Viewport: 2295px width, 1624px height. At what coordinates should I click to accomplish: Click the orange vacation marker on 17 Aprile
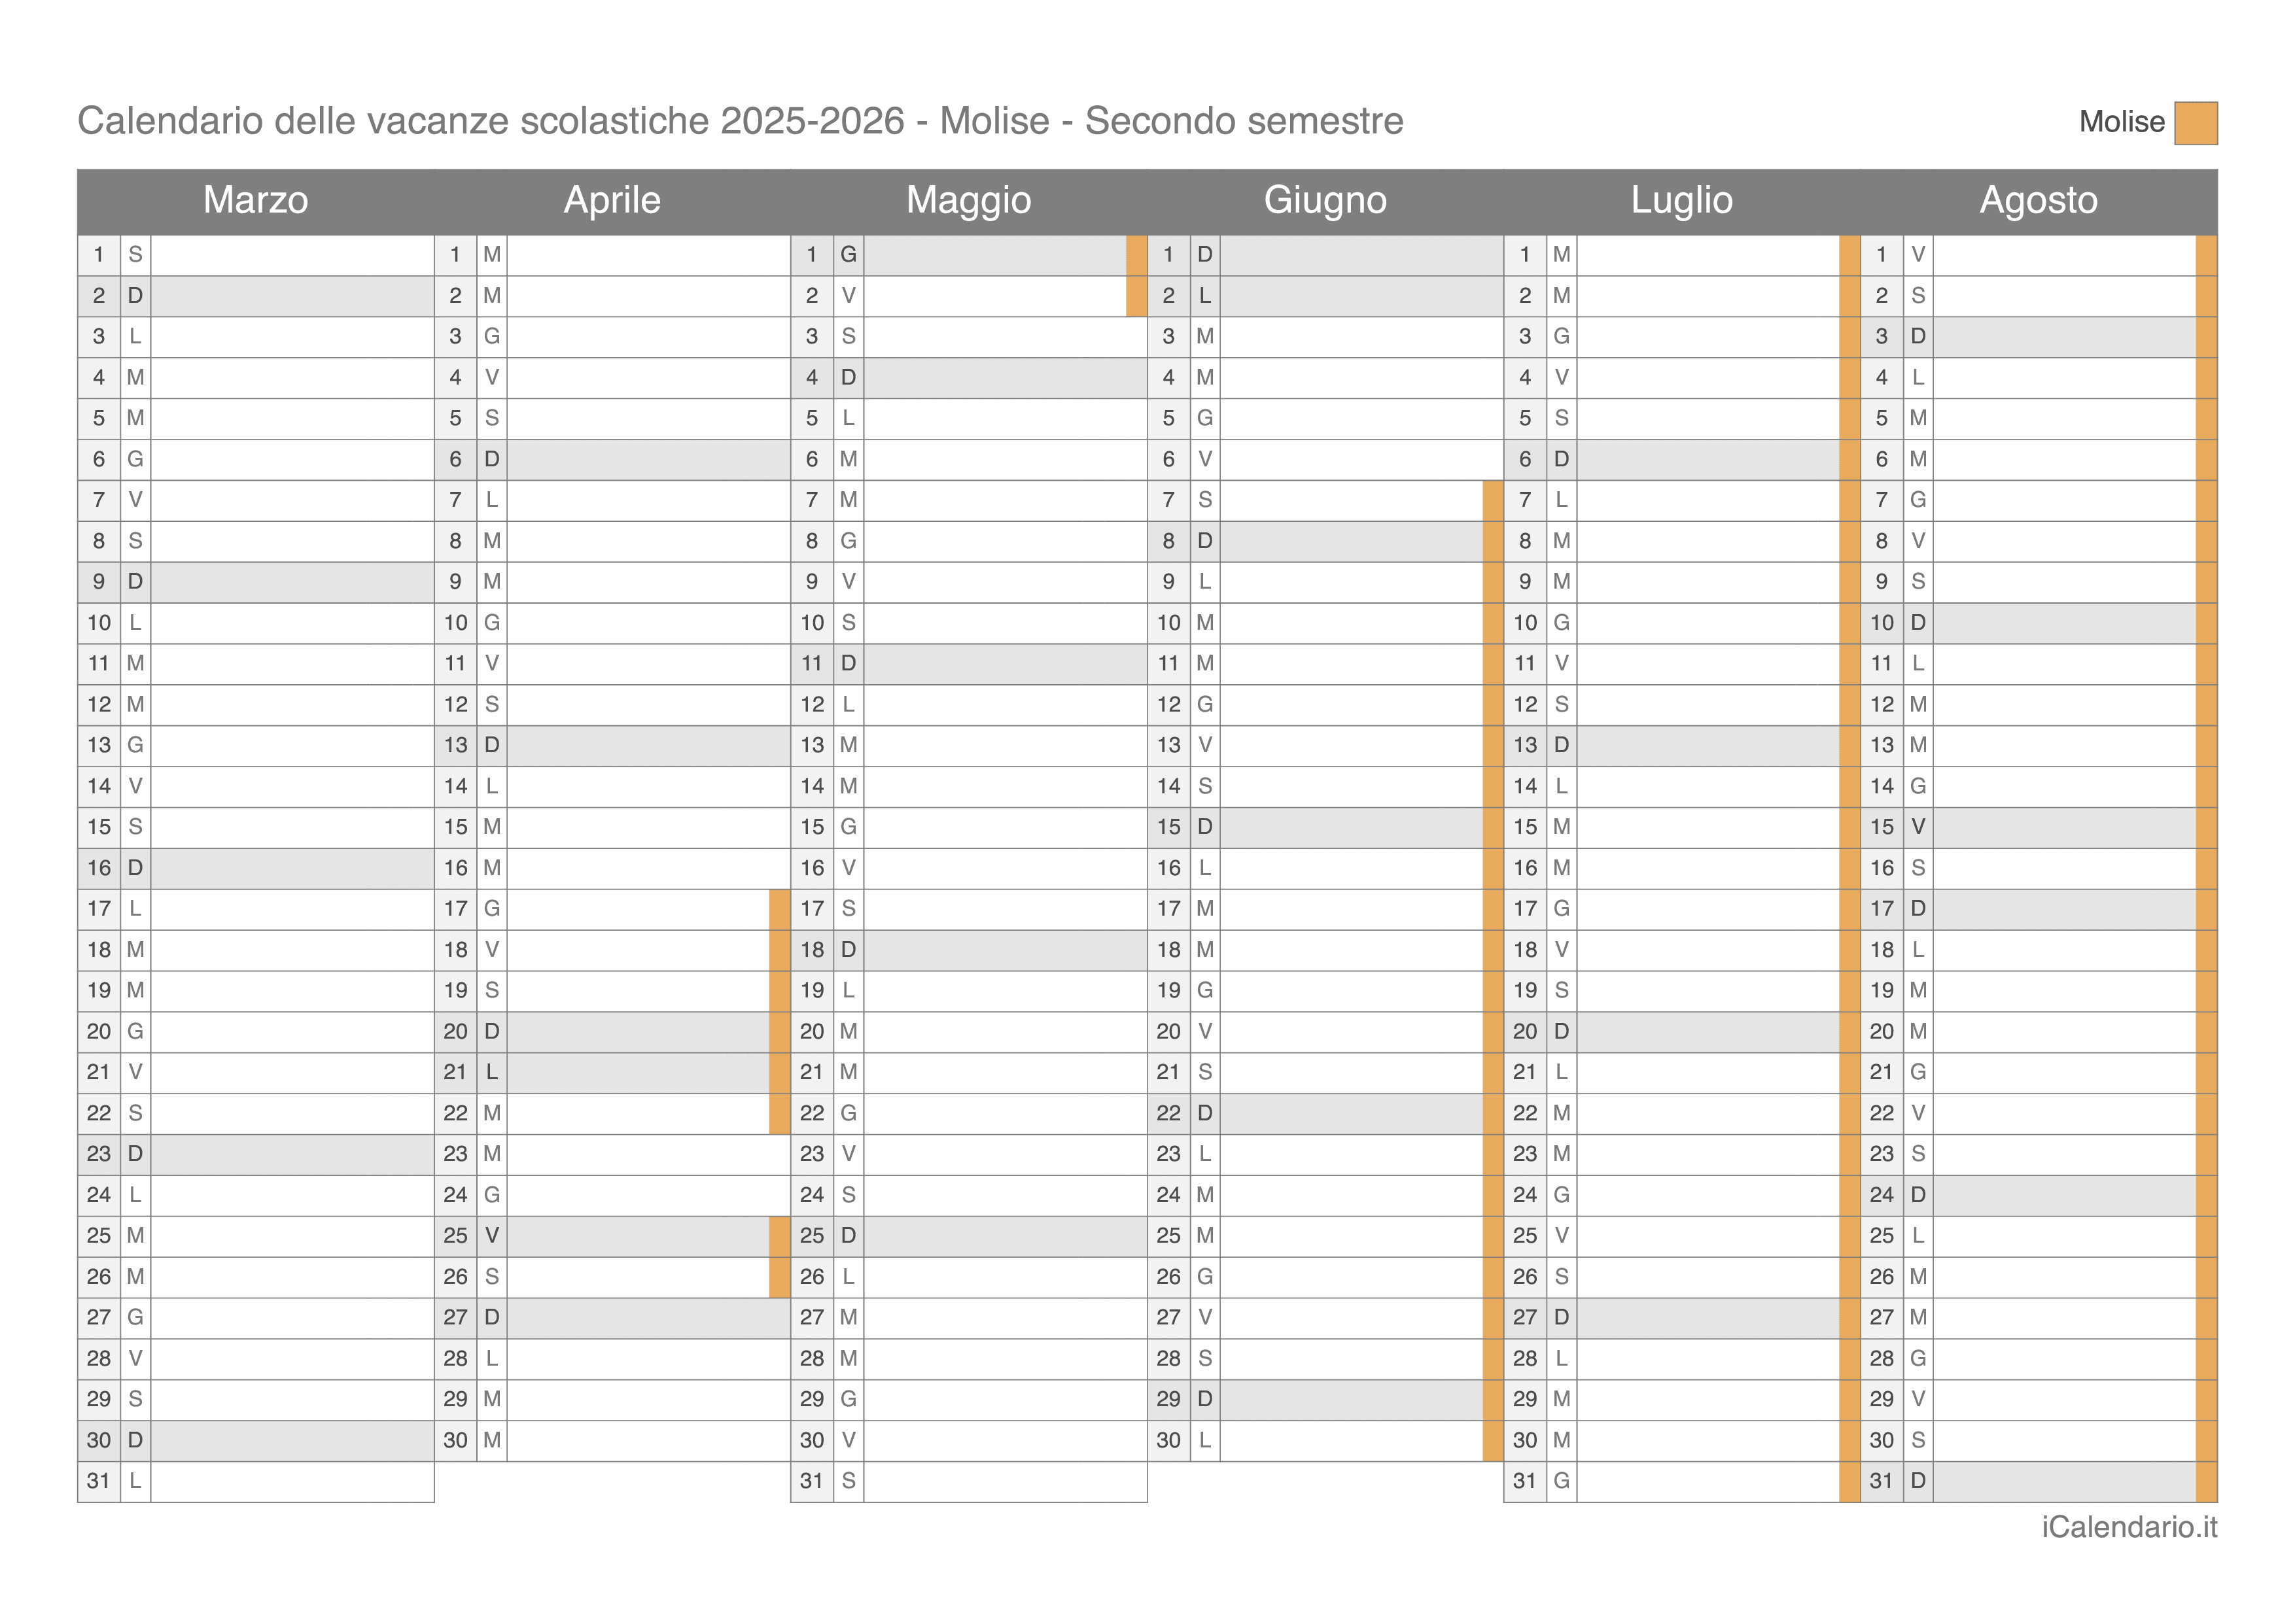780,909
